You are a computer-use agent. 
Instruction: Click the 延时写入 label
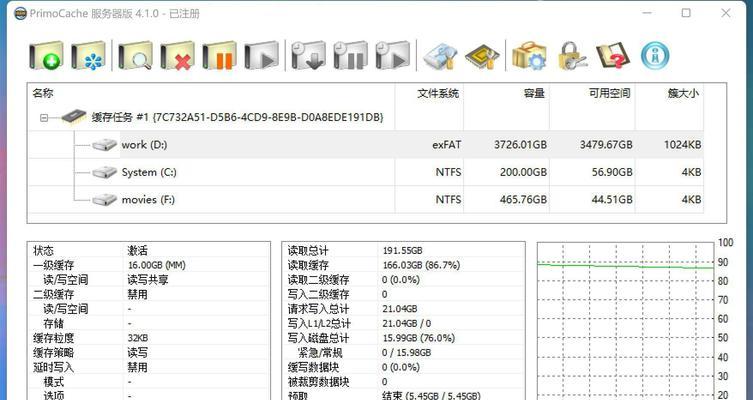click(x=53, y=367)
